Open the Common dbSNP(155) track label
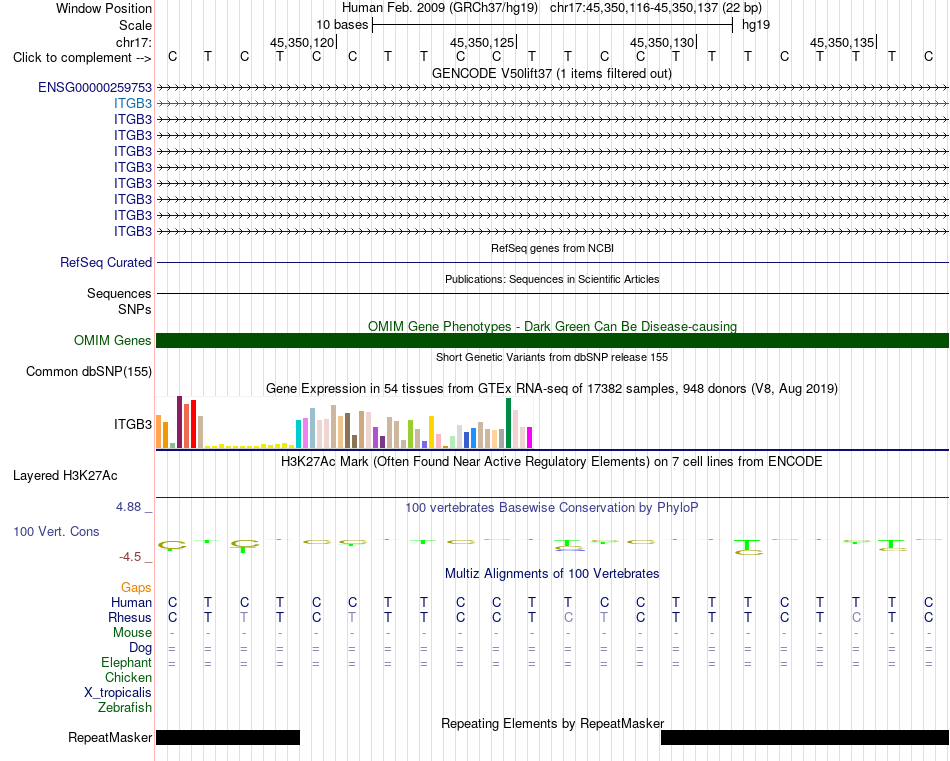 [89, 371]
